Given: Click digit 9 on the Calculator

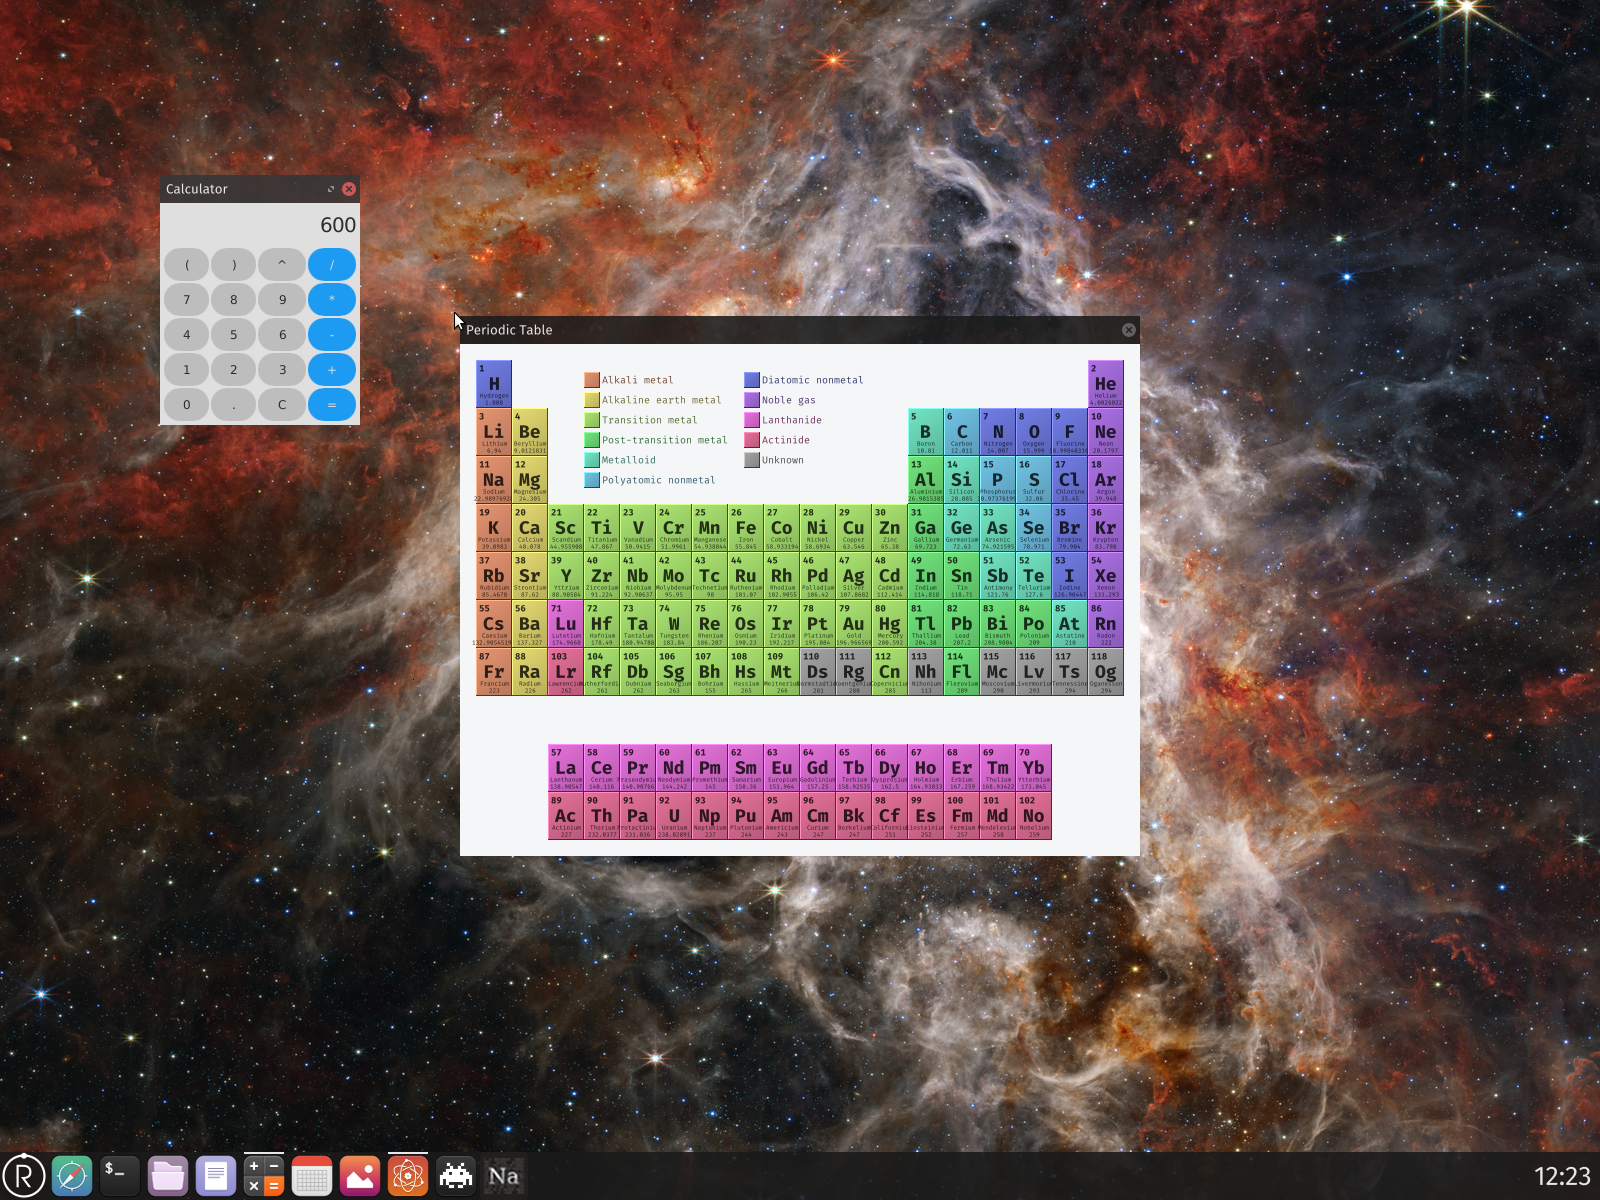Looking at the screenshot, I should pos(282,299).
